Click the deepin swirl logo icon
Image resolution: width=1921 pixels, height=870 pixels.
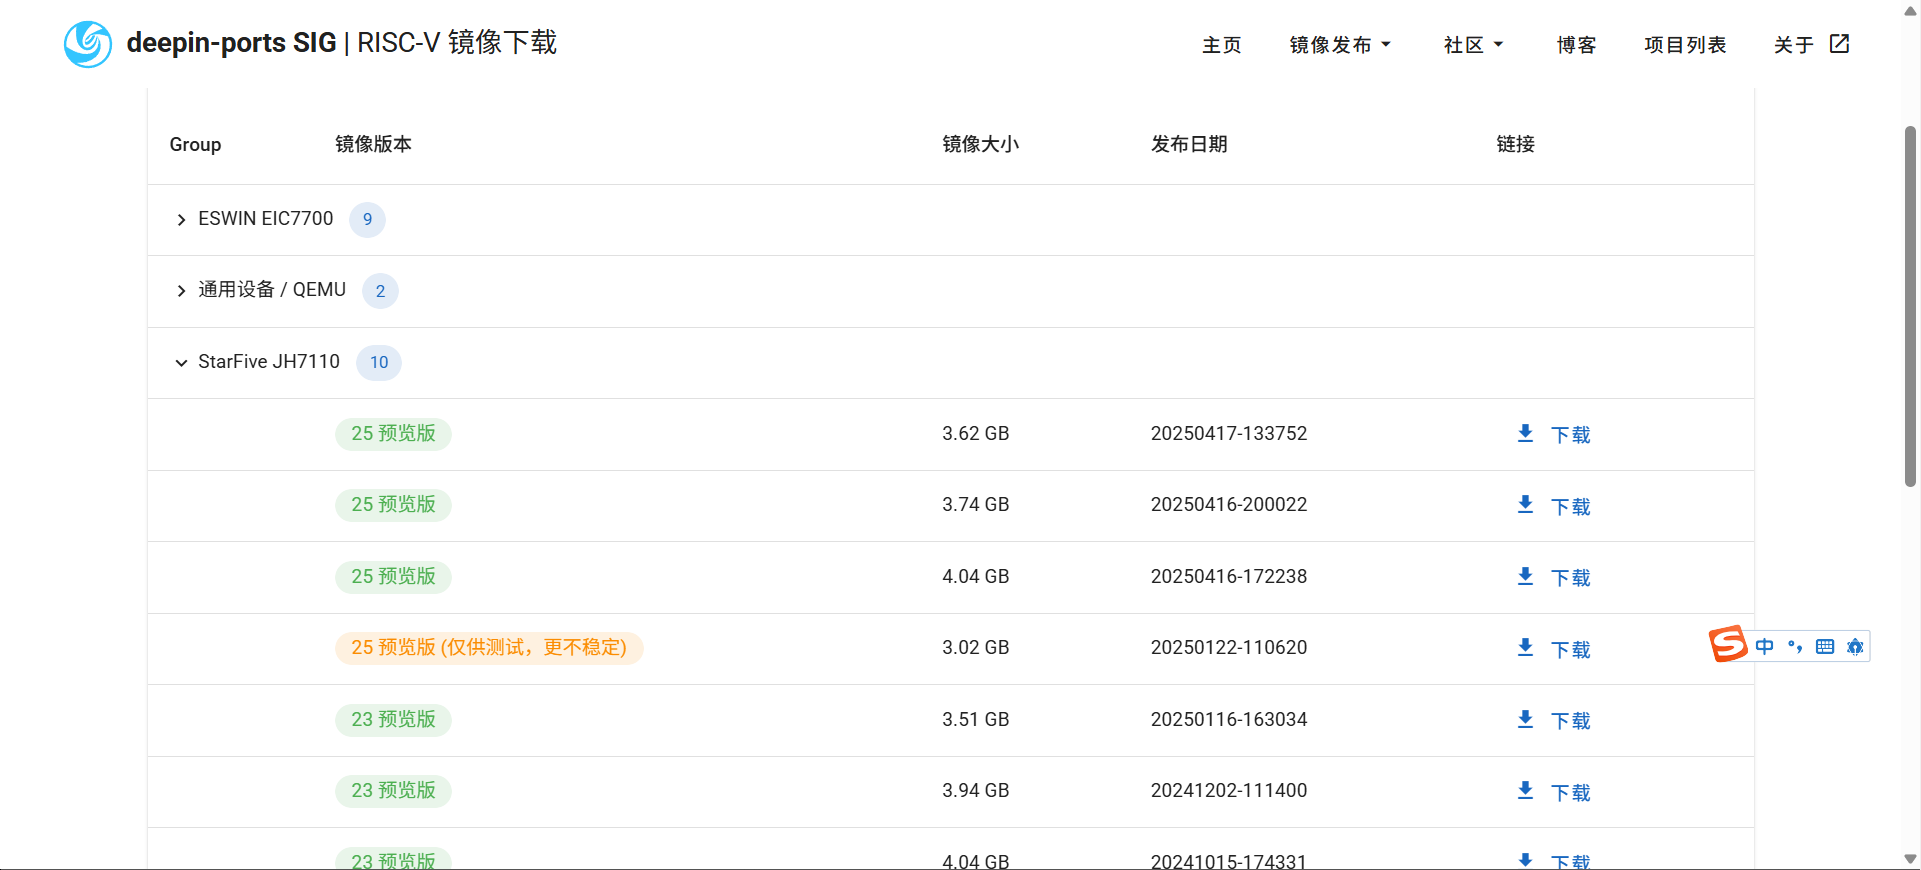[x=88, y=44]
